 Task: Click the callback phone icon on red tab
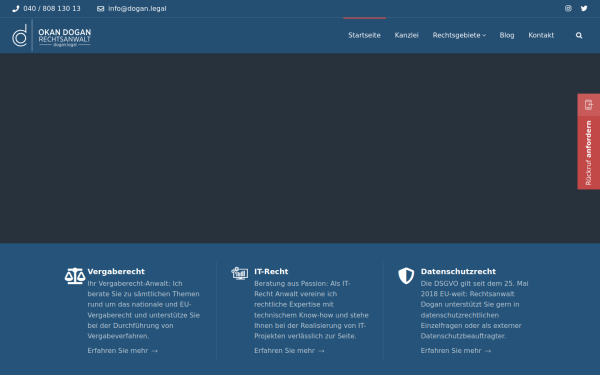tap(589, 105)
